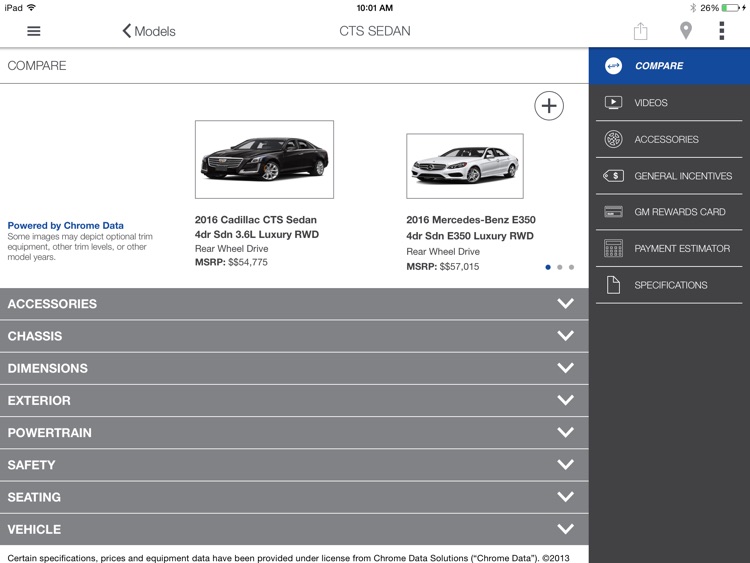The width and height of the screenshot is (750, 563).
Task: Click 4dr Sdn 3.6L Luxury RWD trim text
Action: tap(256, 234)
